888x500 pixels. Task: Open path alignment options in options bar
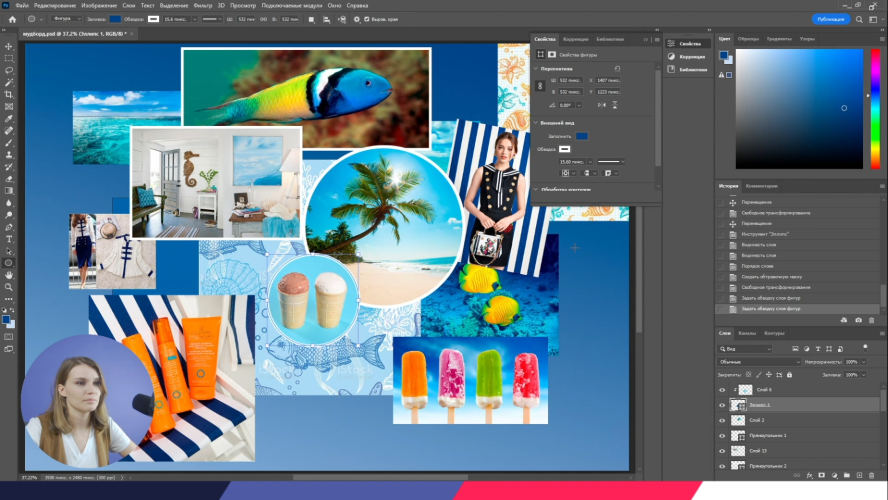[326, 19]
